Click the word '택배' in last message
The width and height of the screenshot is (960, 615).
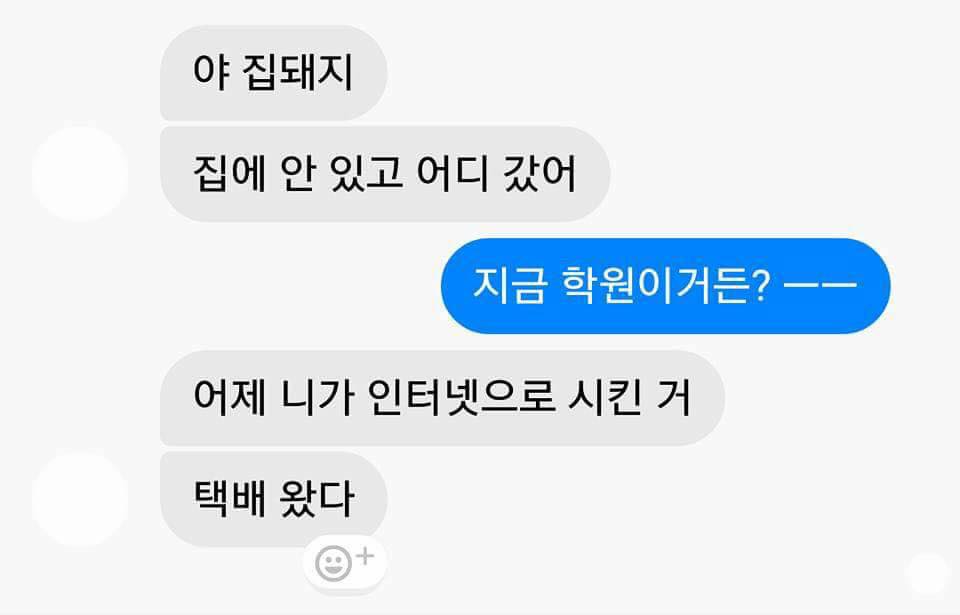pos(230,498)
